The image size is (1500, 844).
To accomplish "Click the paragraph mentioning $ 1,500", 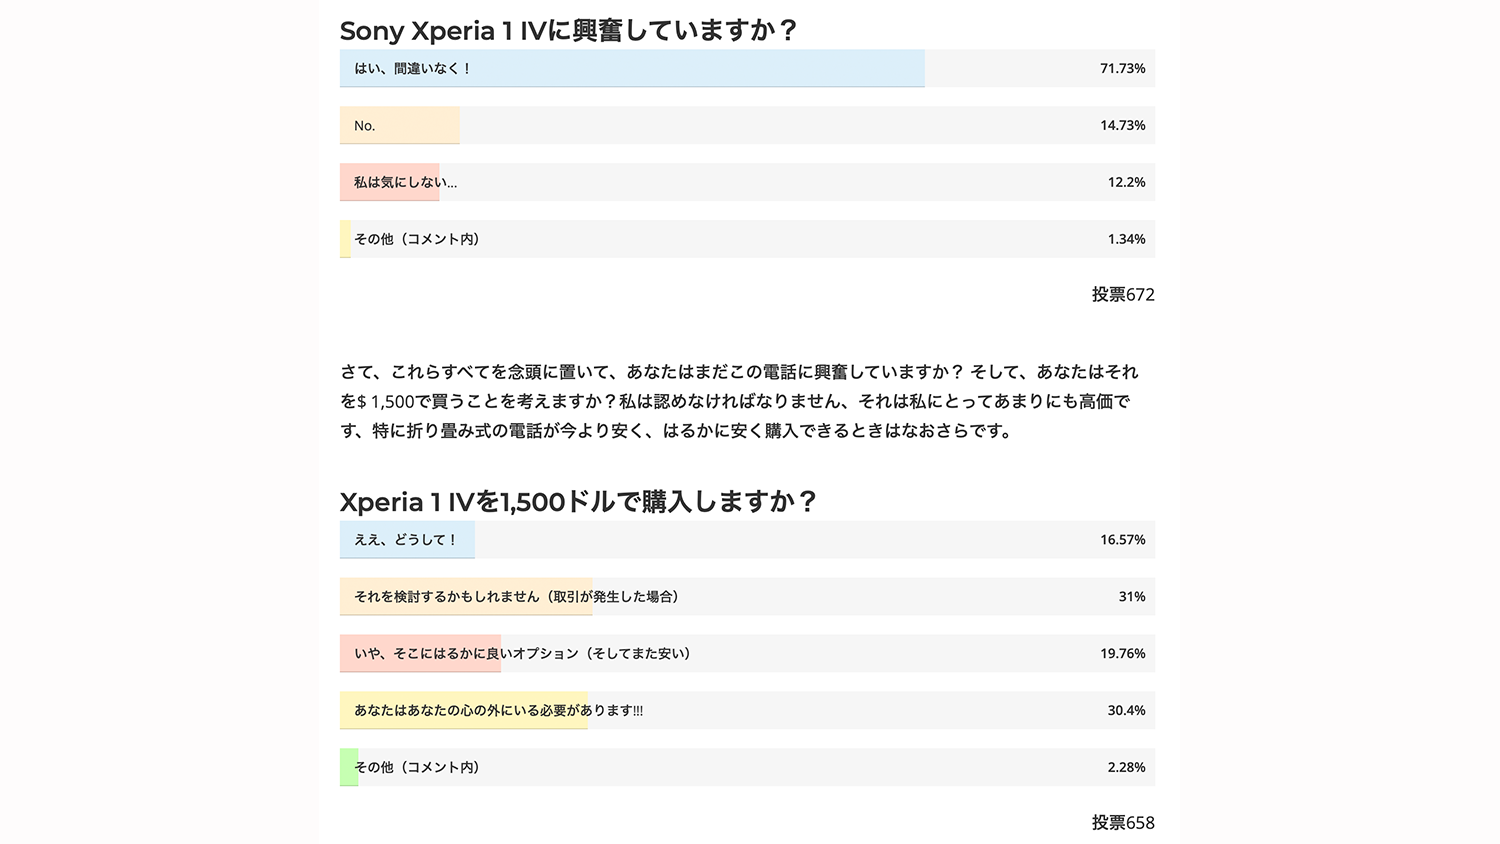I will click(x=740, y=401).
